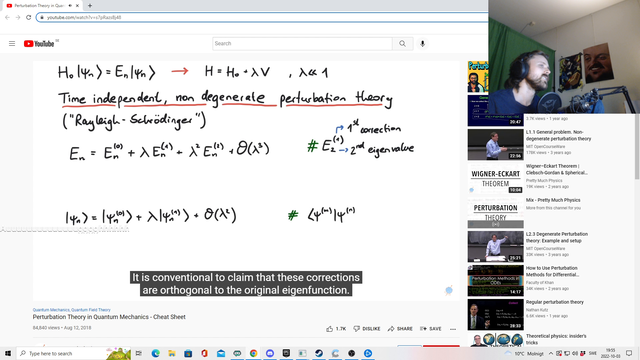Click the Quantum Field Theory category link
Image resolution: width=640 pixels, height=360 pixels.
91,310
